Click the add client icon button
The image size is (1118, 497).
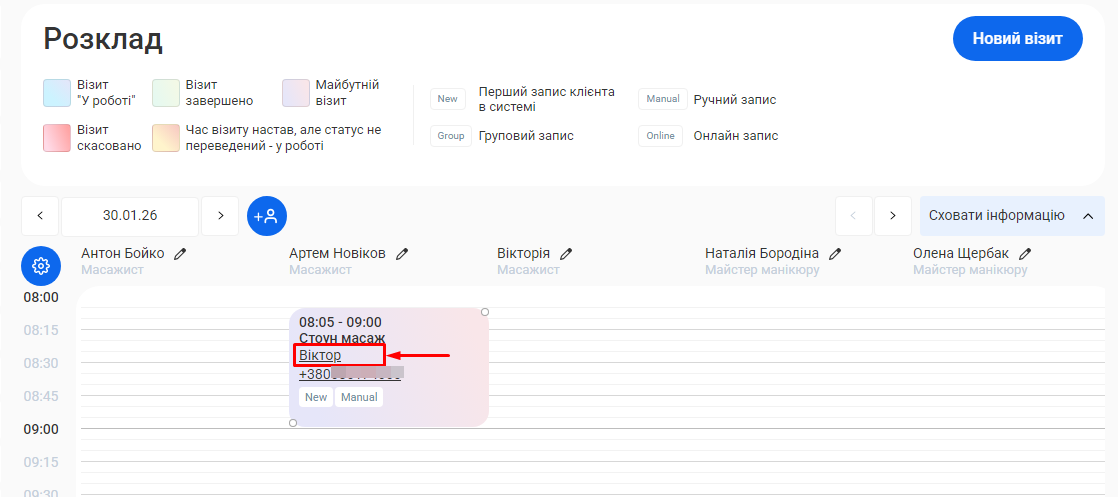click(267, 216)
